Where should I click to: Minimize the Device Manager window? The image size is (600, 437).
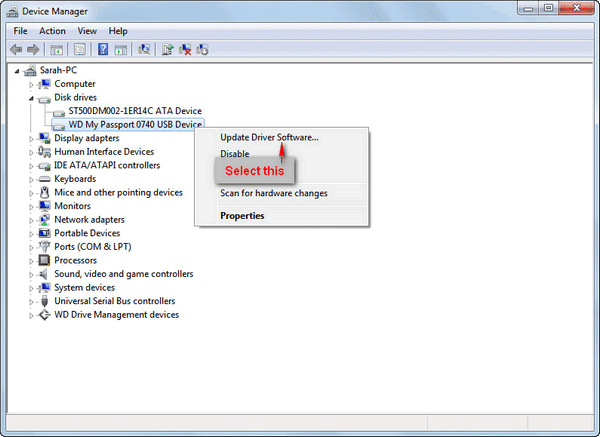529,8
